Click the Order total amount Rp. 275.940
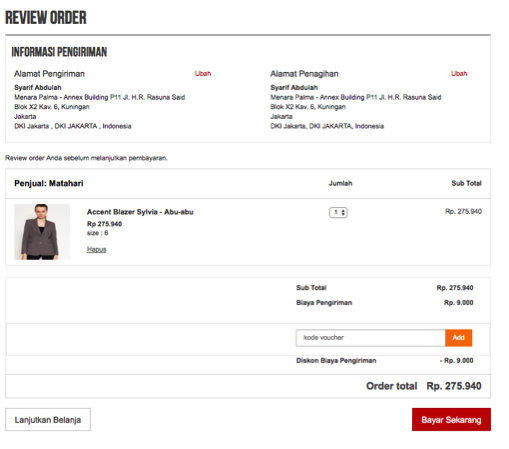 tap(454, 386)
